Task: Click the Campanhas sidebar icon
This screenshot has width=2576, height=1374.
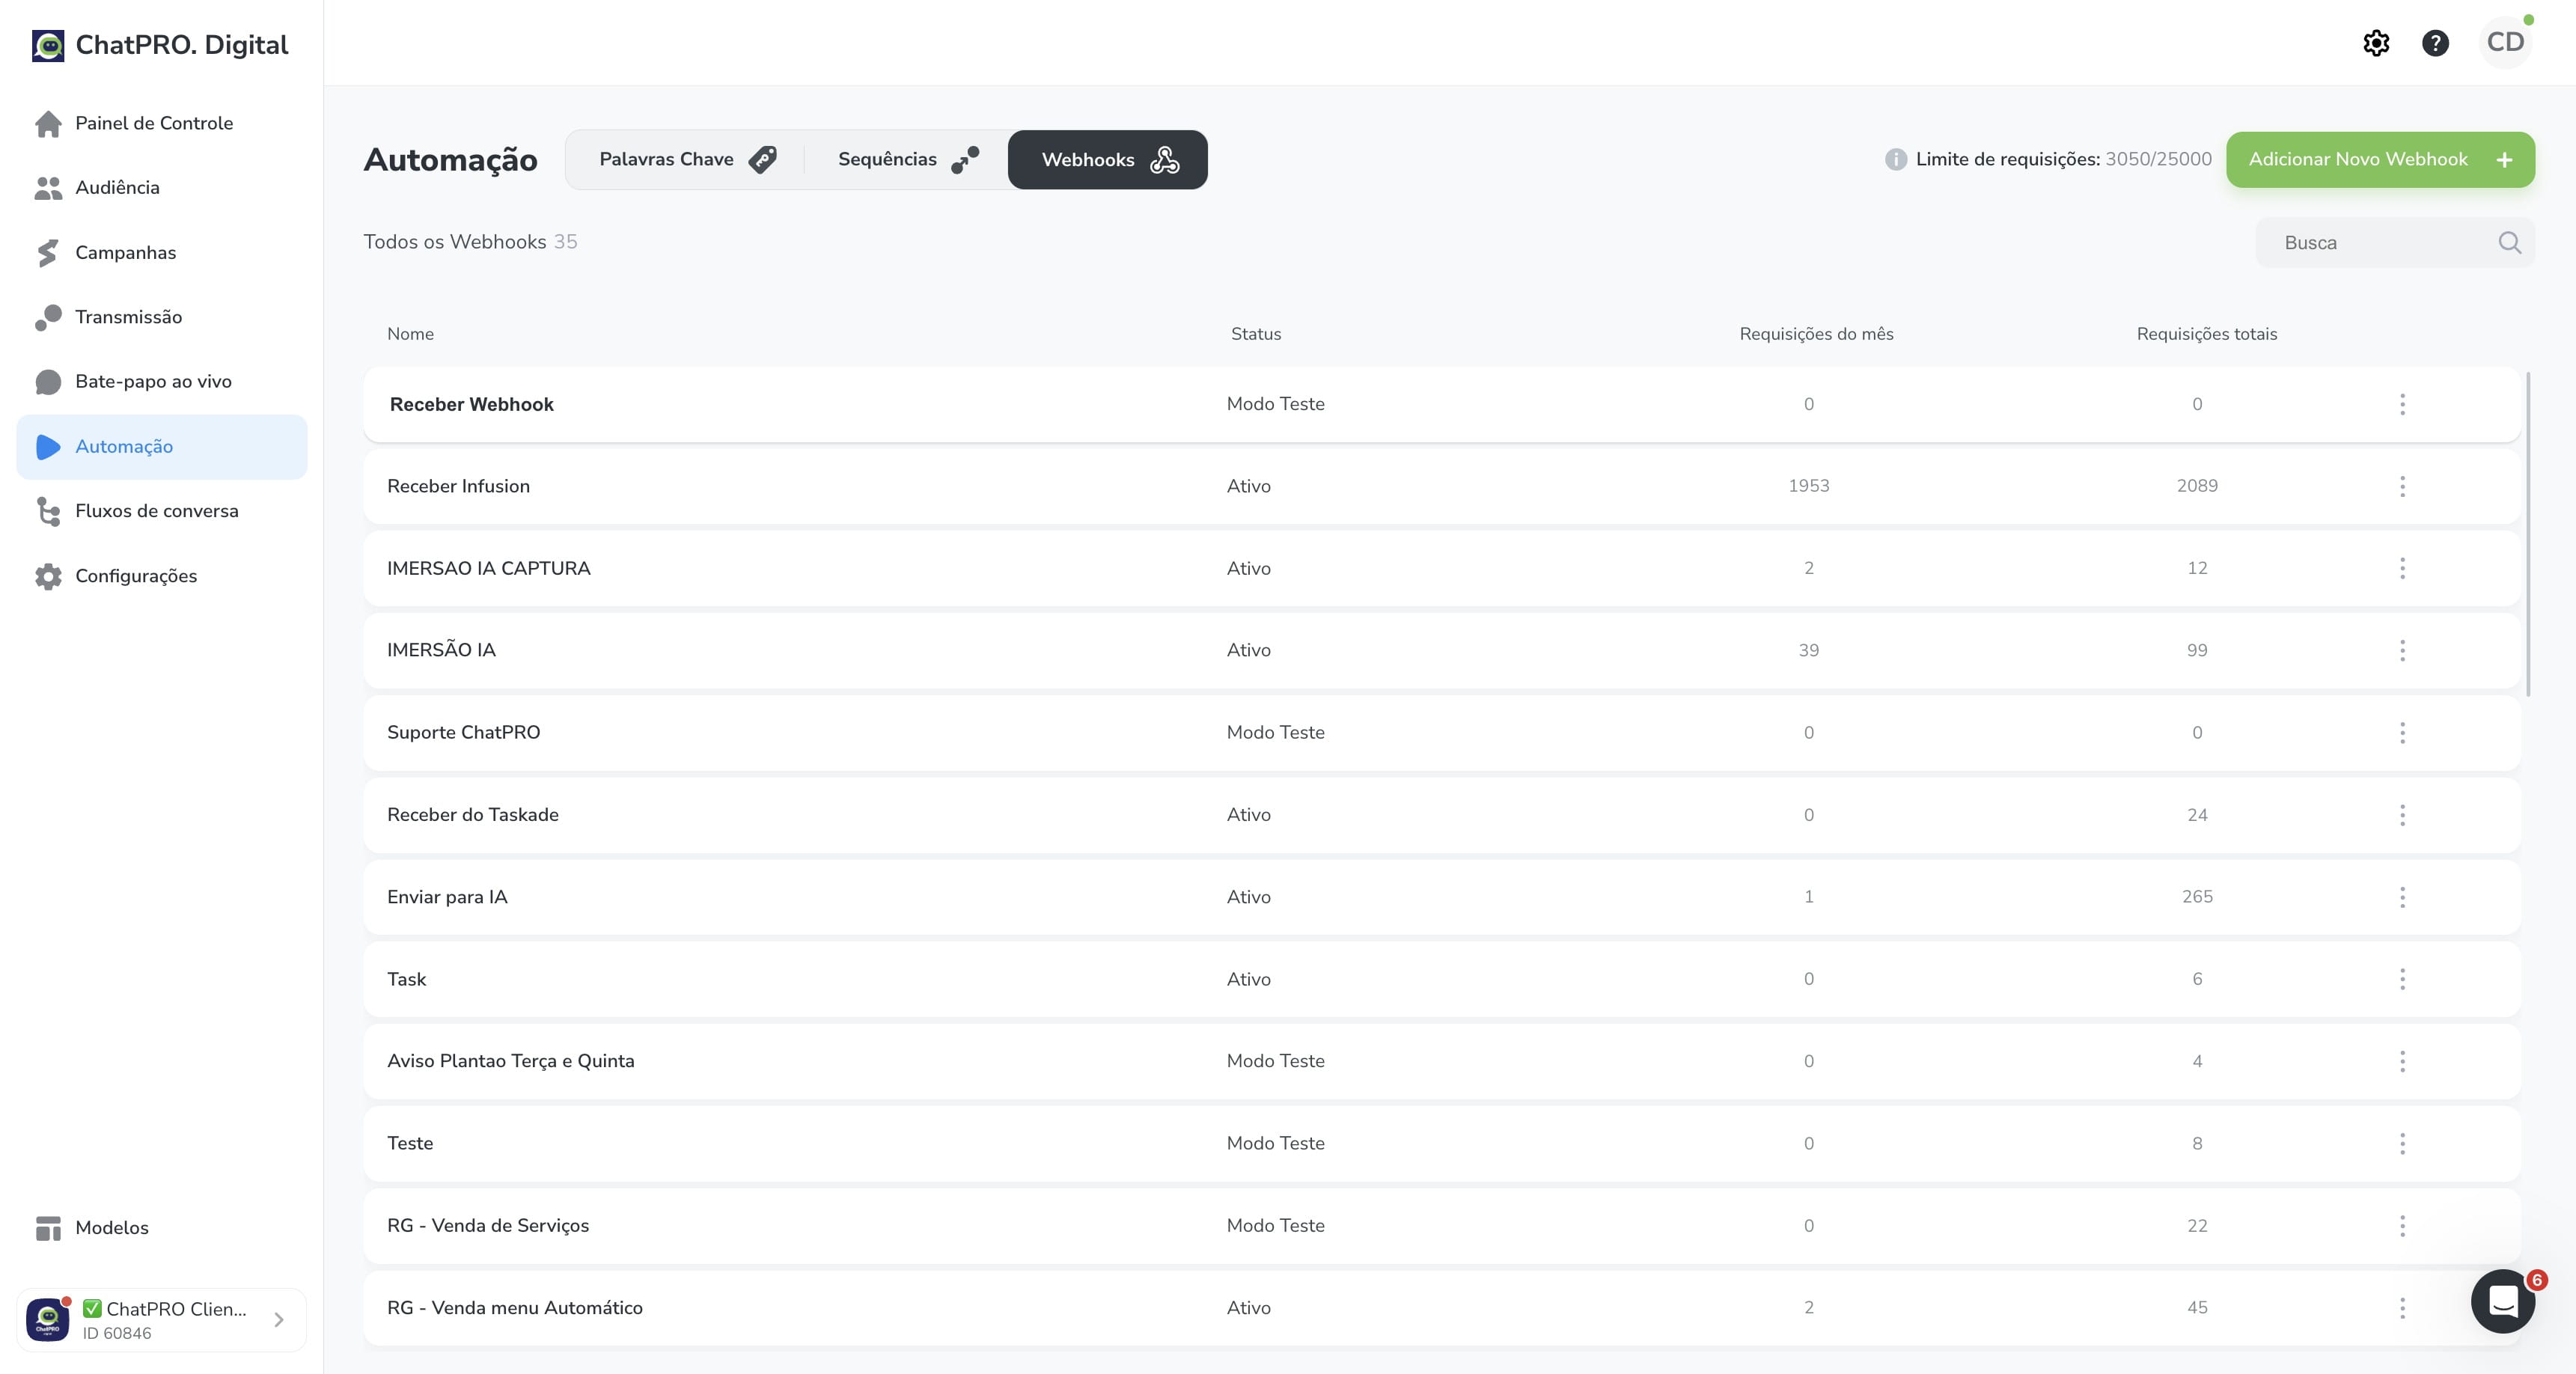Action: tap(48, 253)
